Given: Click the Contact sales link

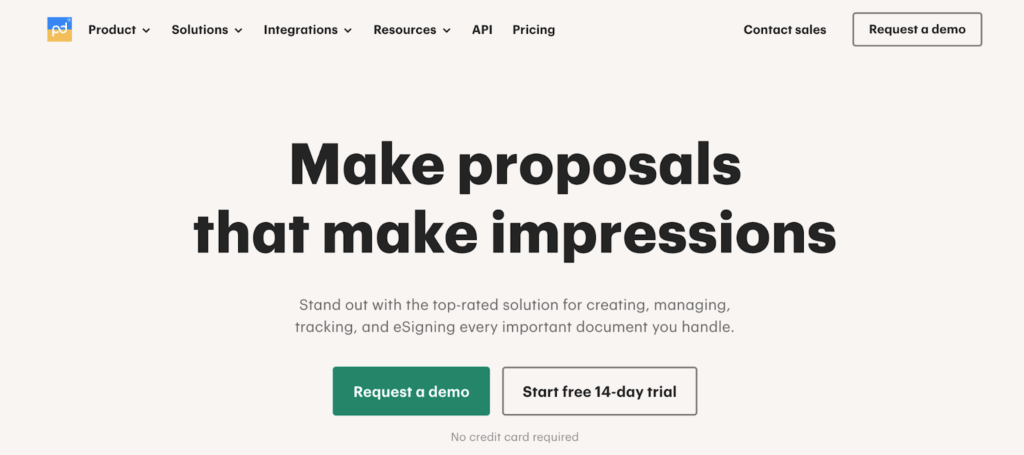Looking at the screenshot, I should pyautogui.click(x=785, y=30).
